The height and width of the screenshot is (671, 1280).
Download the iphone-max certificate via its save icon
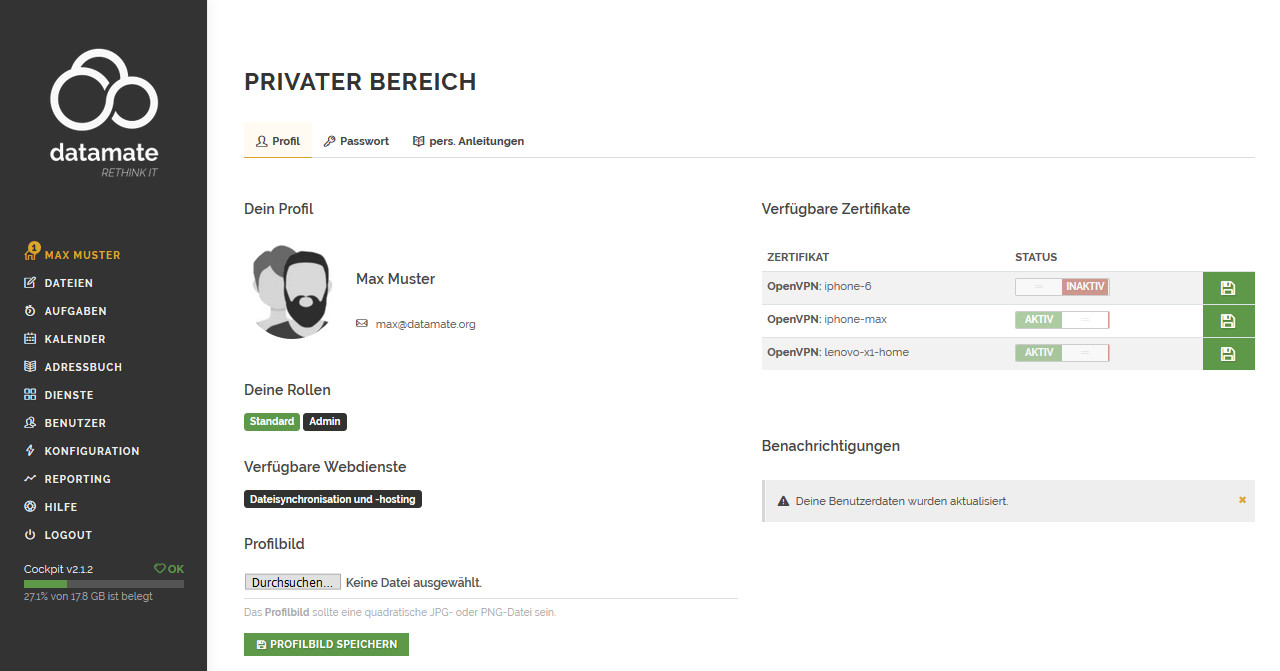(x=1228, y=321)
